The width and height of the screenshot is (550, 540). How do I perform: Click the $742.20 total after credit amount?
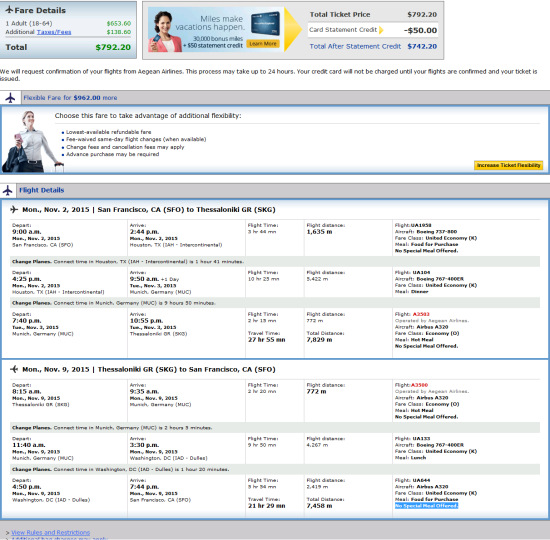click(422, 46)
